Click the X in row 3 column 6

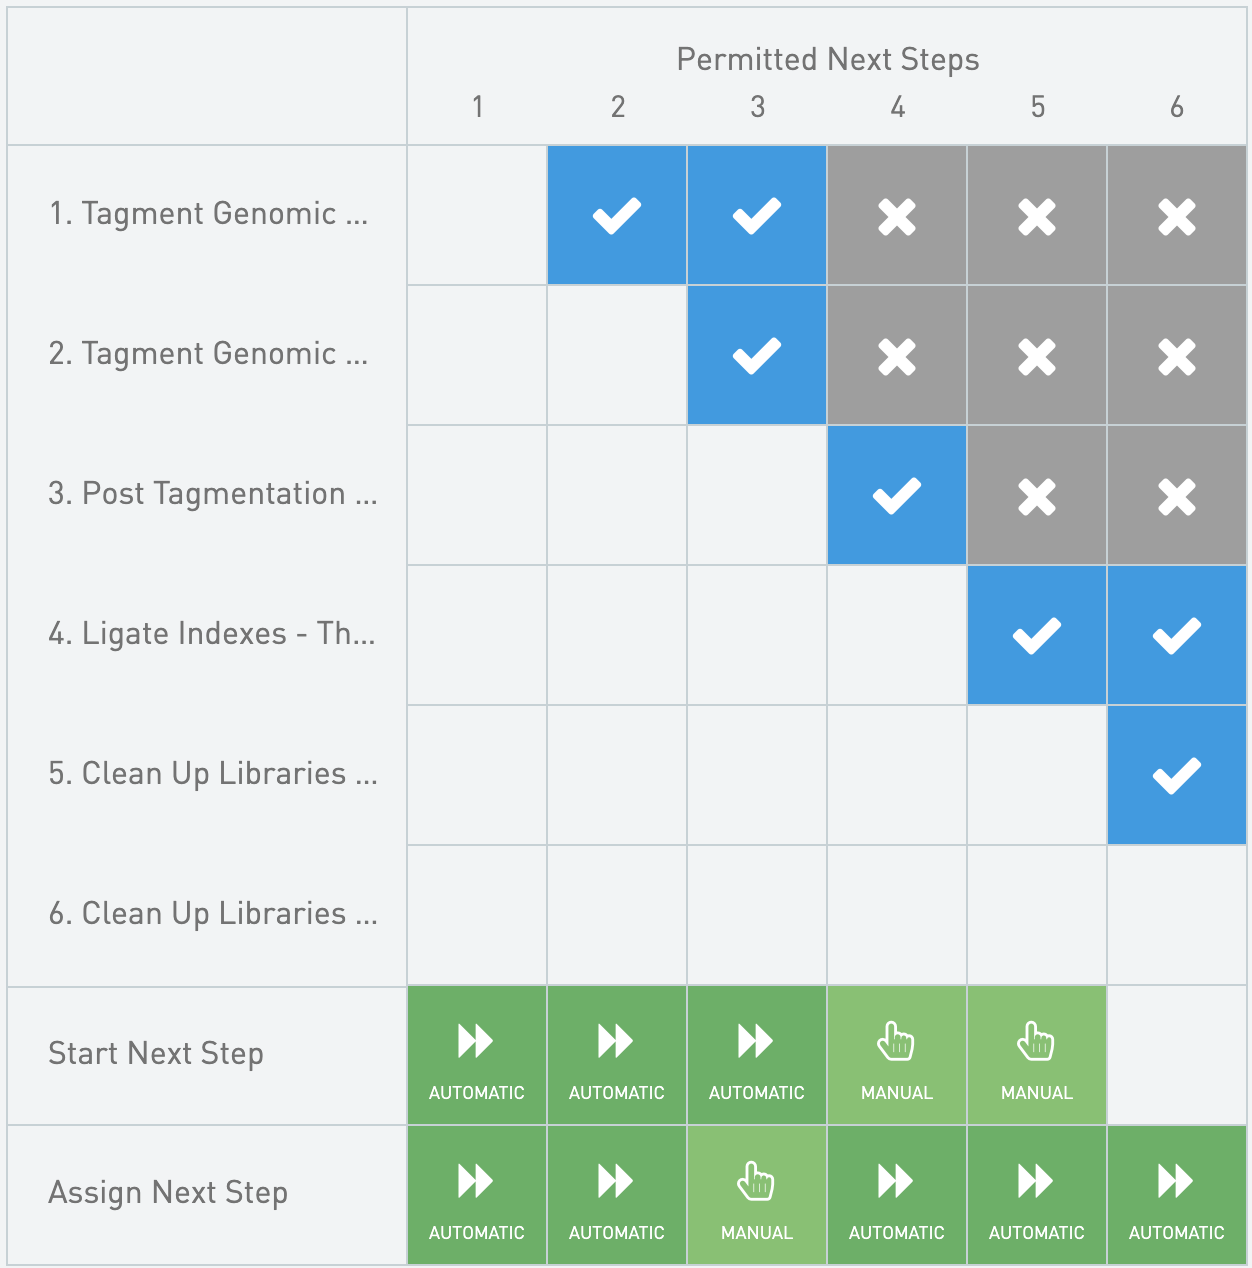1177,496
